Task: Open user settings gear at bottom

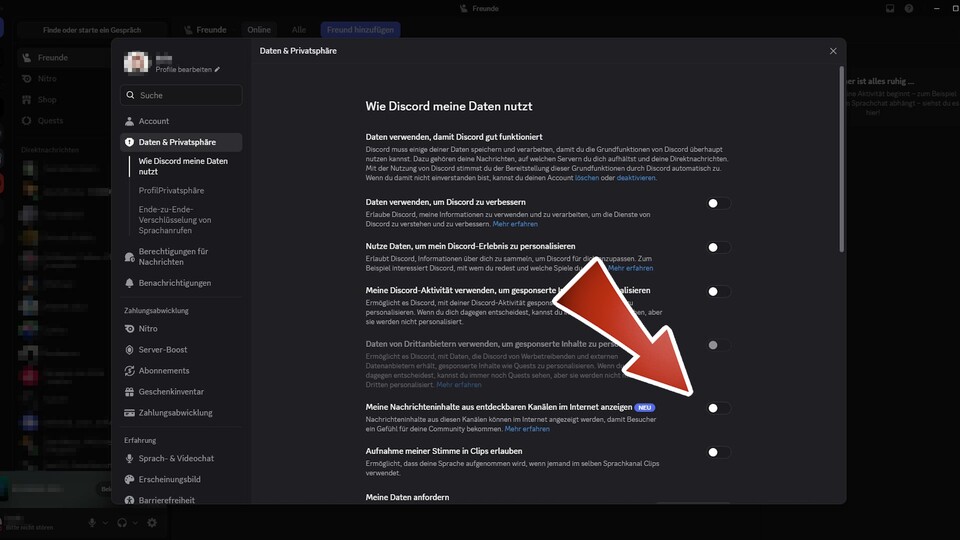Action: point(152,523)
